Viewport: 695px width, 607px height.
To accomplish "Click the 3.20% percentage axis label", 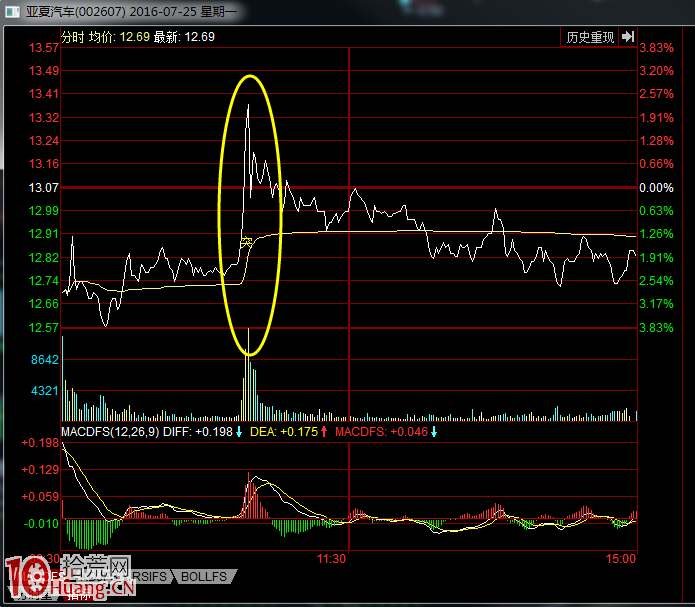I will click(656, 71).
